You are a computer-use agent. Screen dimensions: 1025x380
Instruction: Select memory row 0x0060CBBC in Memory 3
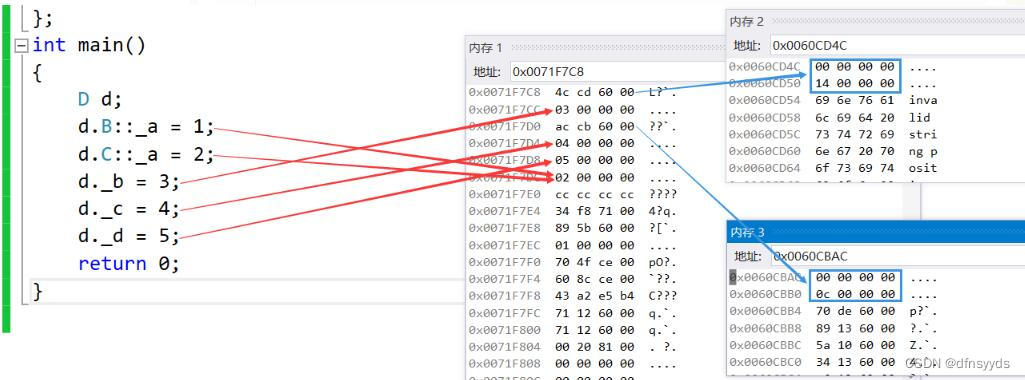[833, 345]
